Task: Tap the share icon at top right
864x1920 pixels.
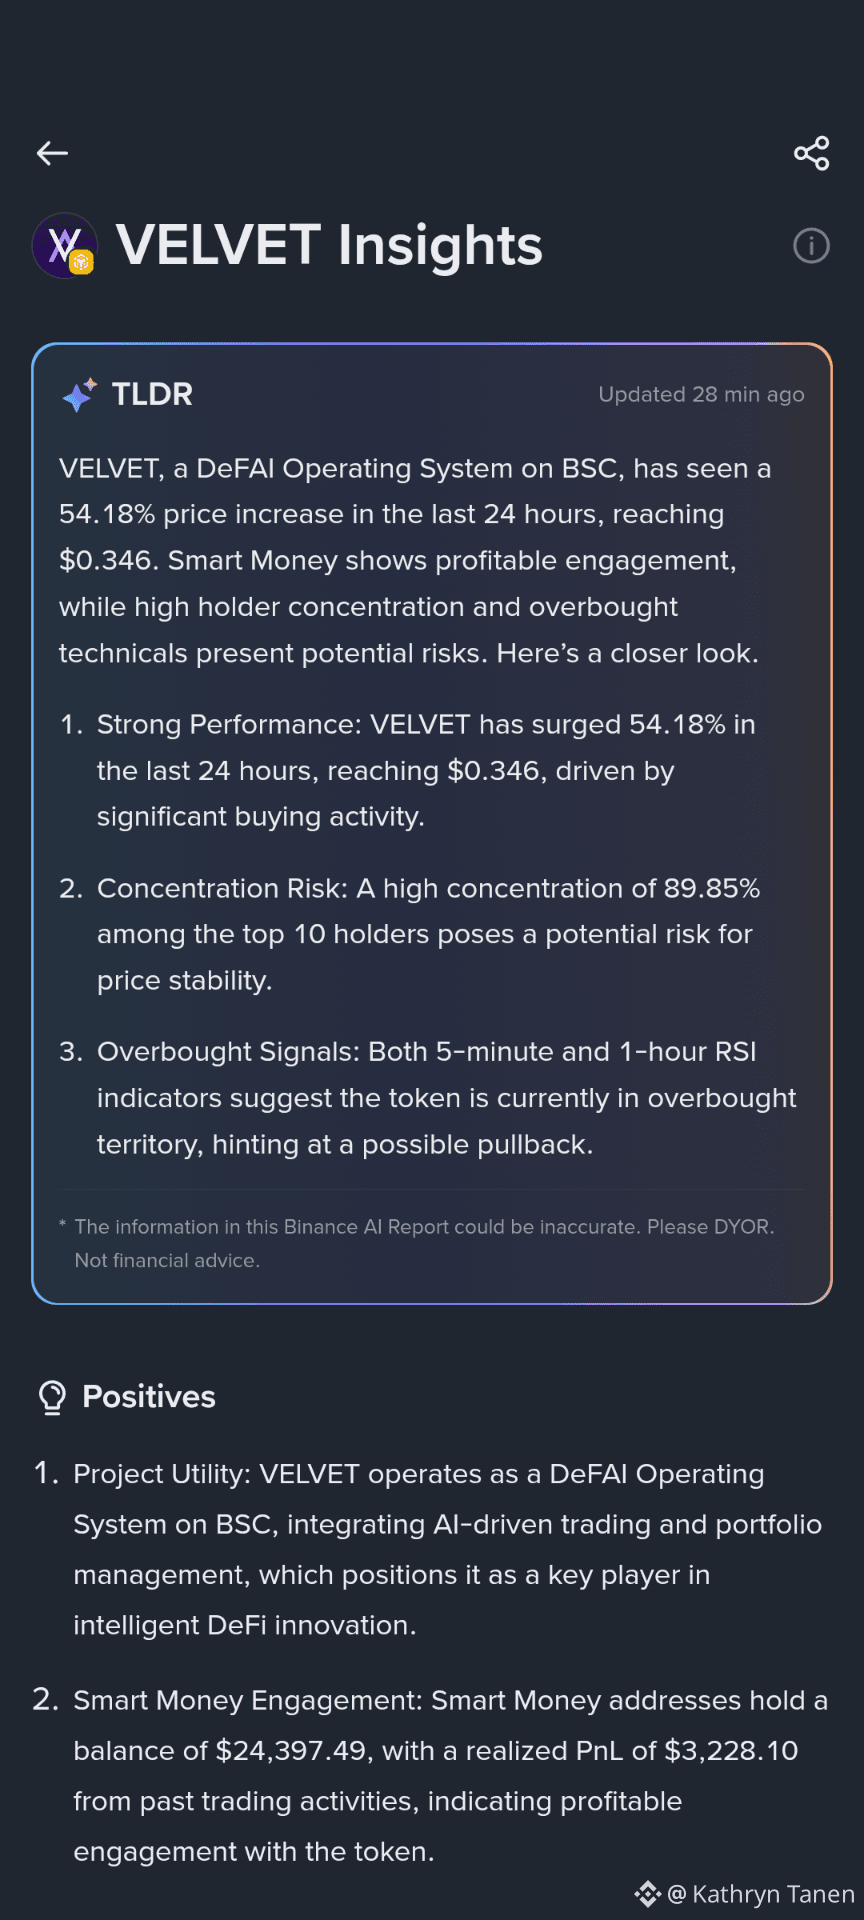Action: click(x=811, y=153)
